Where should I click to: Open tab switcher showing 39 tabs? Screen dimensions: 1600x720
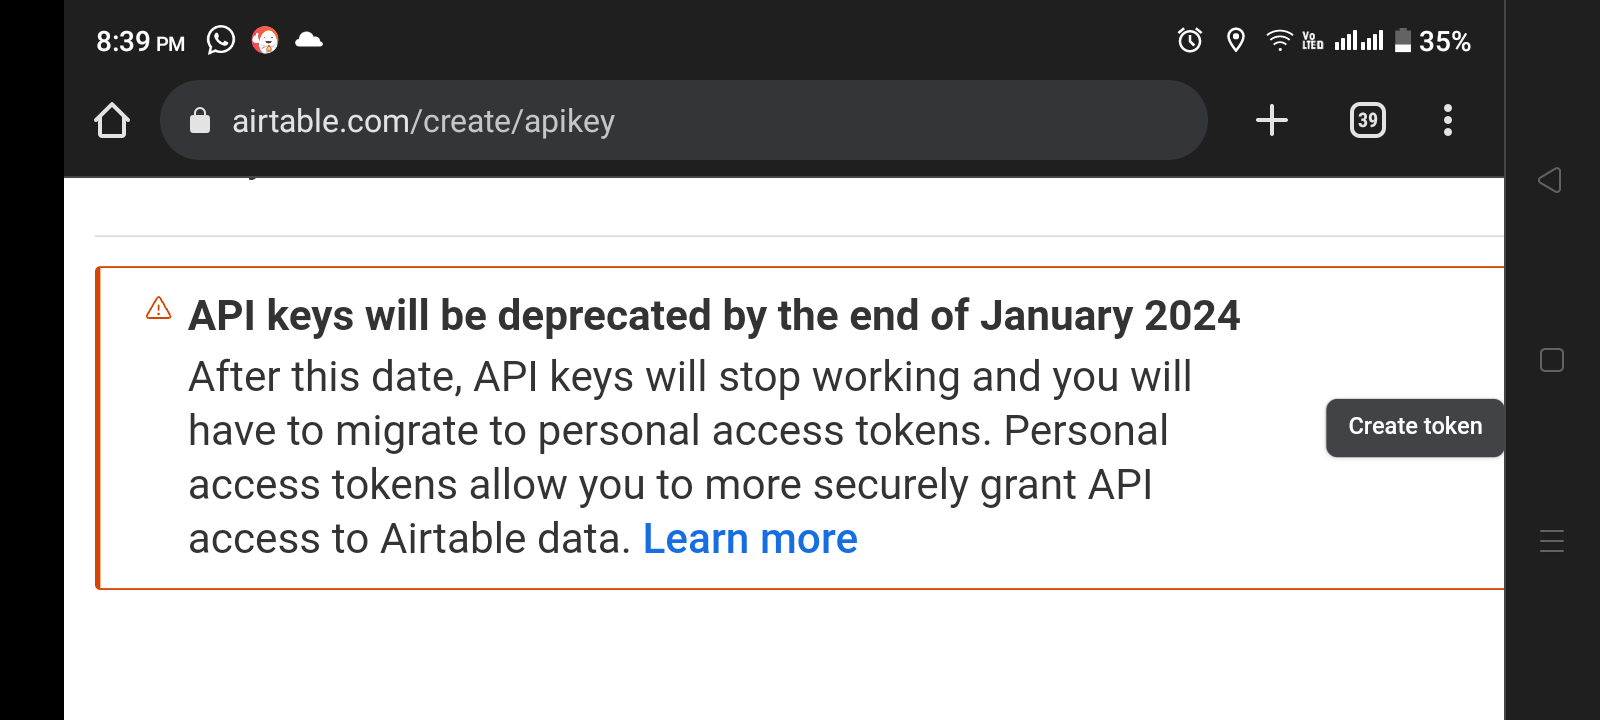click(x=1367, y=121)
